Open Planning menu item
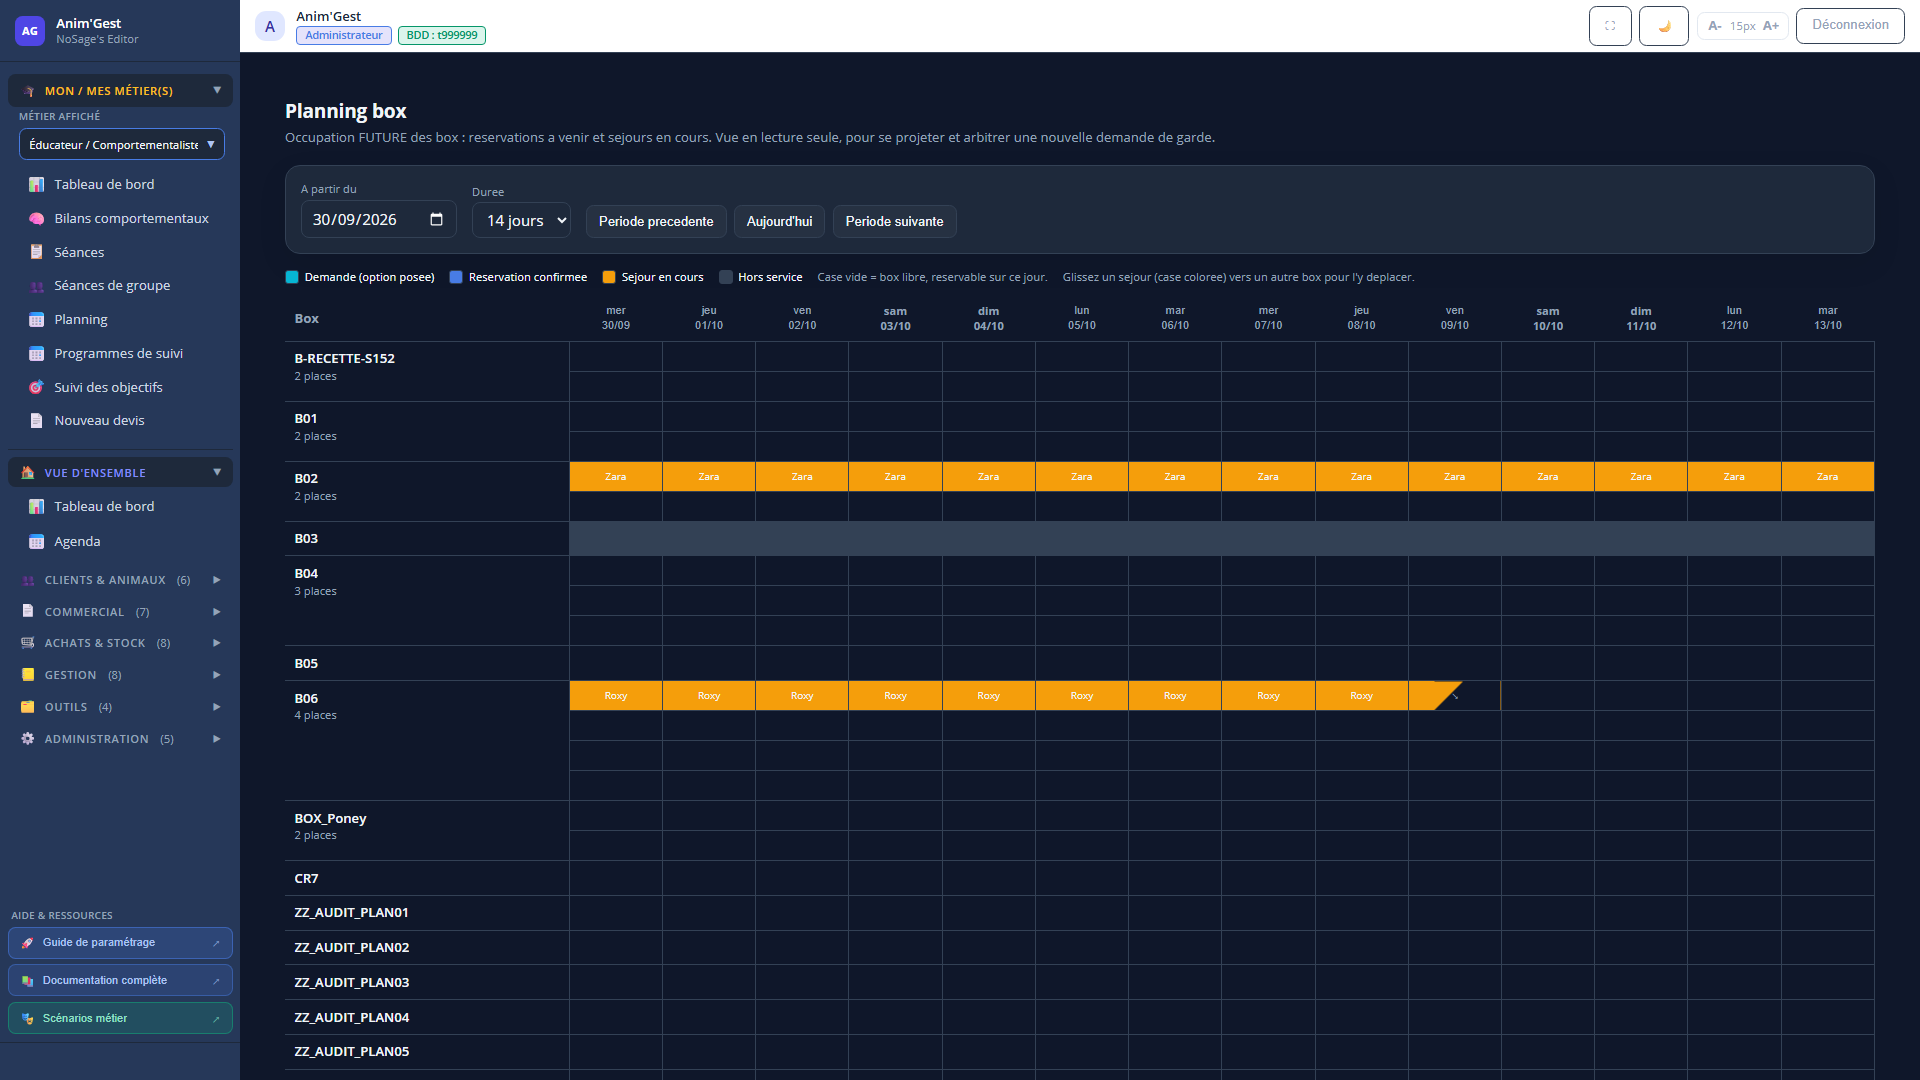 pyautogui.click(x=80, y=320)
